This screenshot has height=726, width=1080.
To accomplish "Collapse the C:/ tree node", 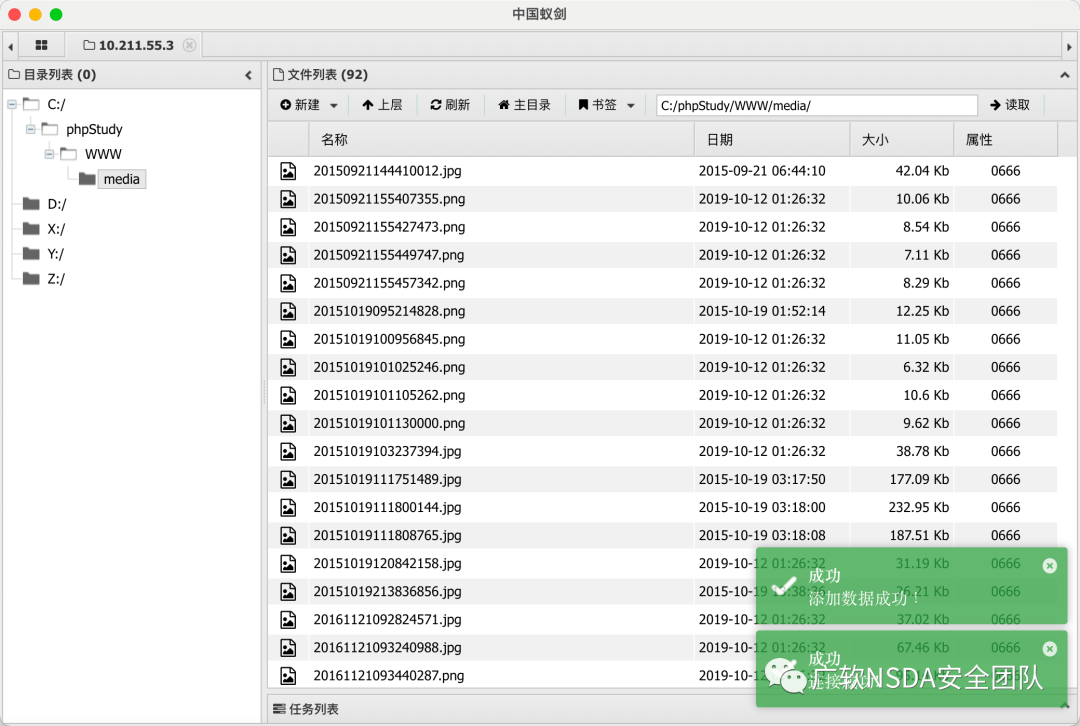I will click(12, 105).
